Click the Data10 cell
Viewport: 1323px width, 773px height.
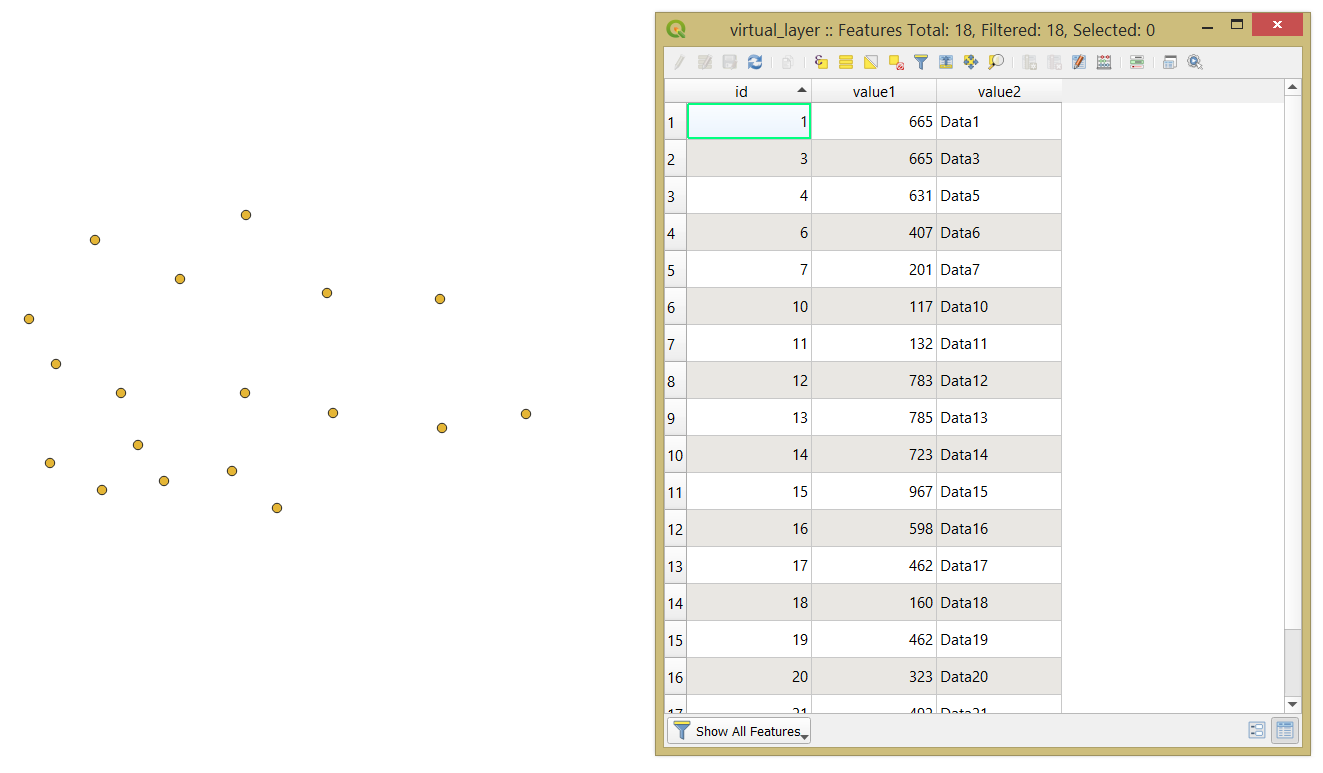(x=999, y=307)
